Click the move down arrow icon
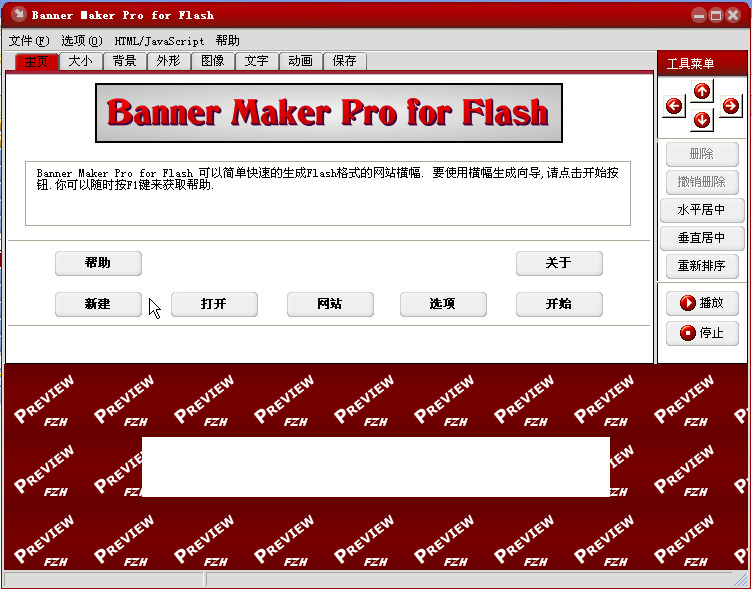This screenshot has width=752, height=589. click(702, 120)
